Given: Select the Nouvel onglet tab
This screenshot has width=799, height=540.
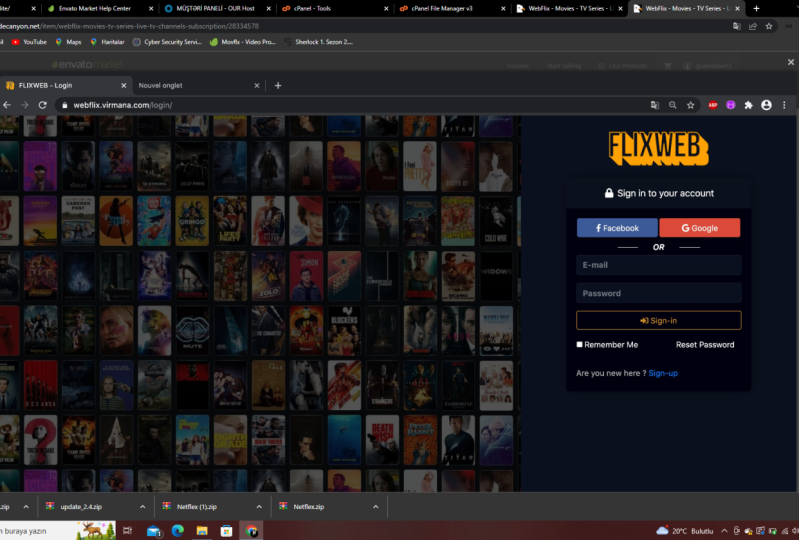Looking at the screenshot, I should click(199, 86).
